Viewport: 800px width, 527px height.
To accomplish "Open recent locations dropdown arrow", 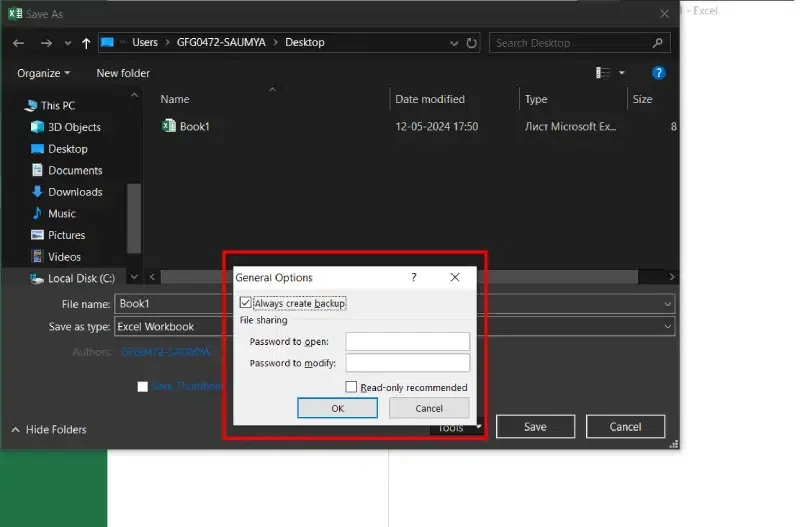I will click(x=68, y=43).
